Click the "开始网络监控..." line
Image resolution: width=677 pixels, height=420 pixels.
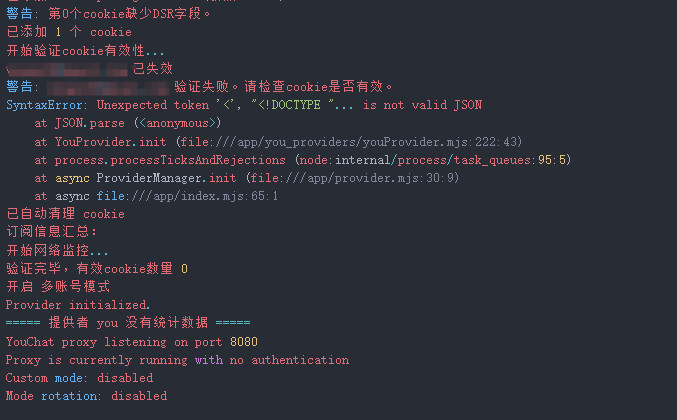[58, 251]
